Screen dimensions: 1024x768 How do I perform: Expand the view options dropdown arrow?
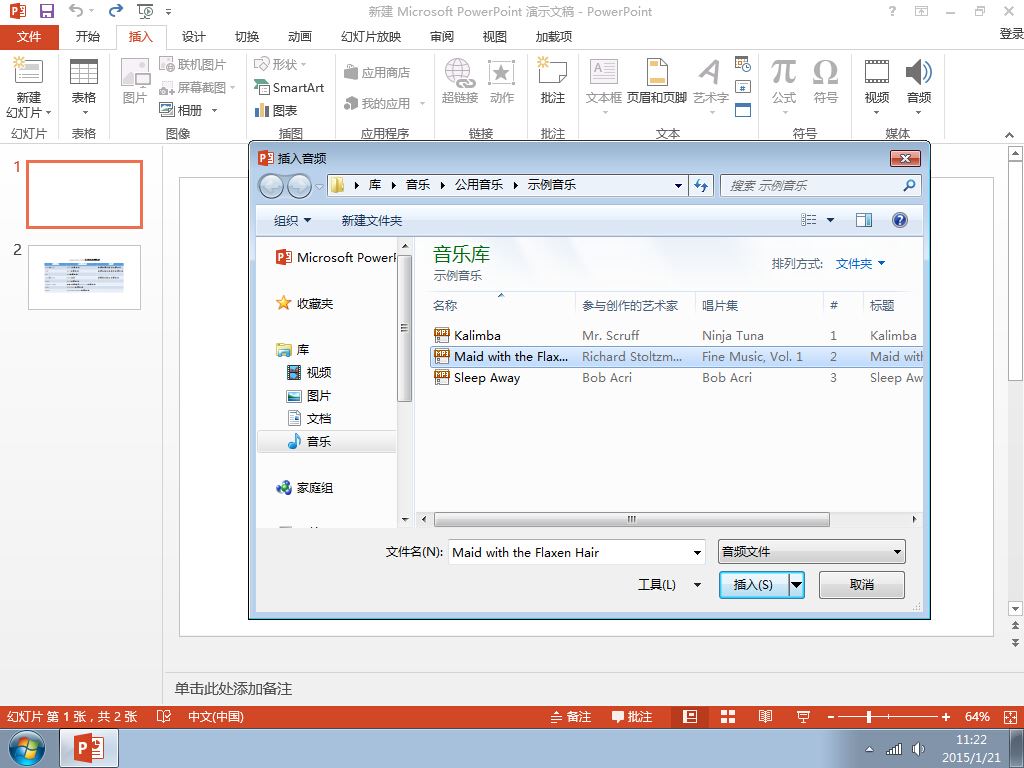pyautogui.click(x=830, y=220)
